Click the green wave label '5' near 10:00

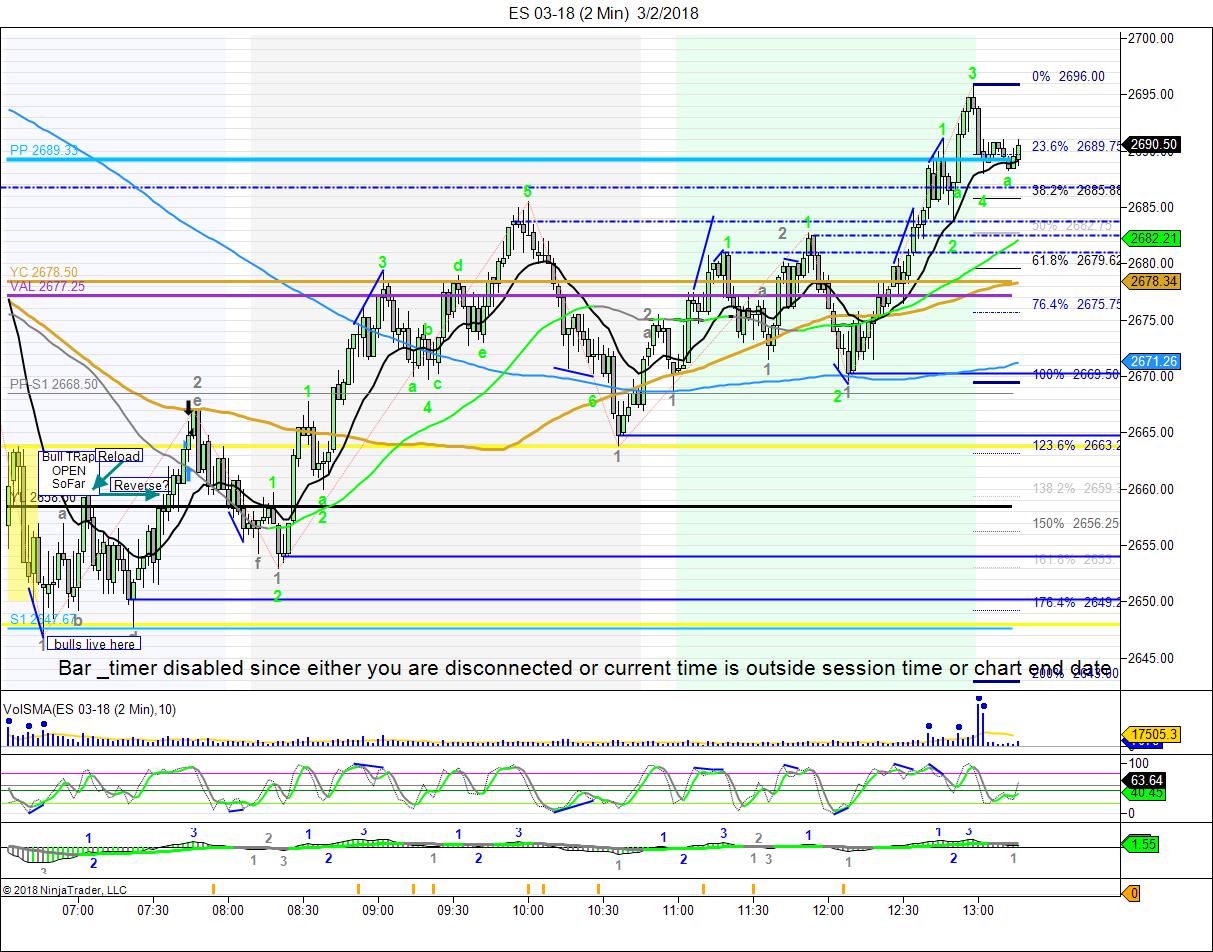tap(527, 190)
